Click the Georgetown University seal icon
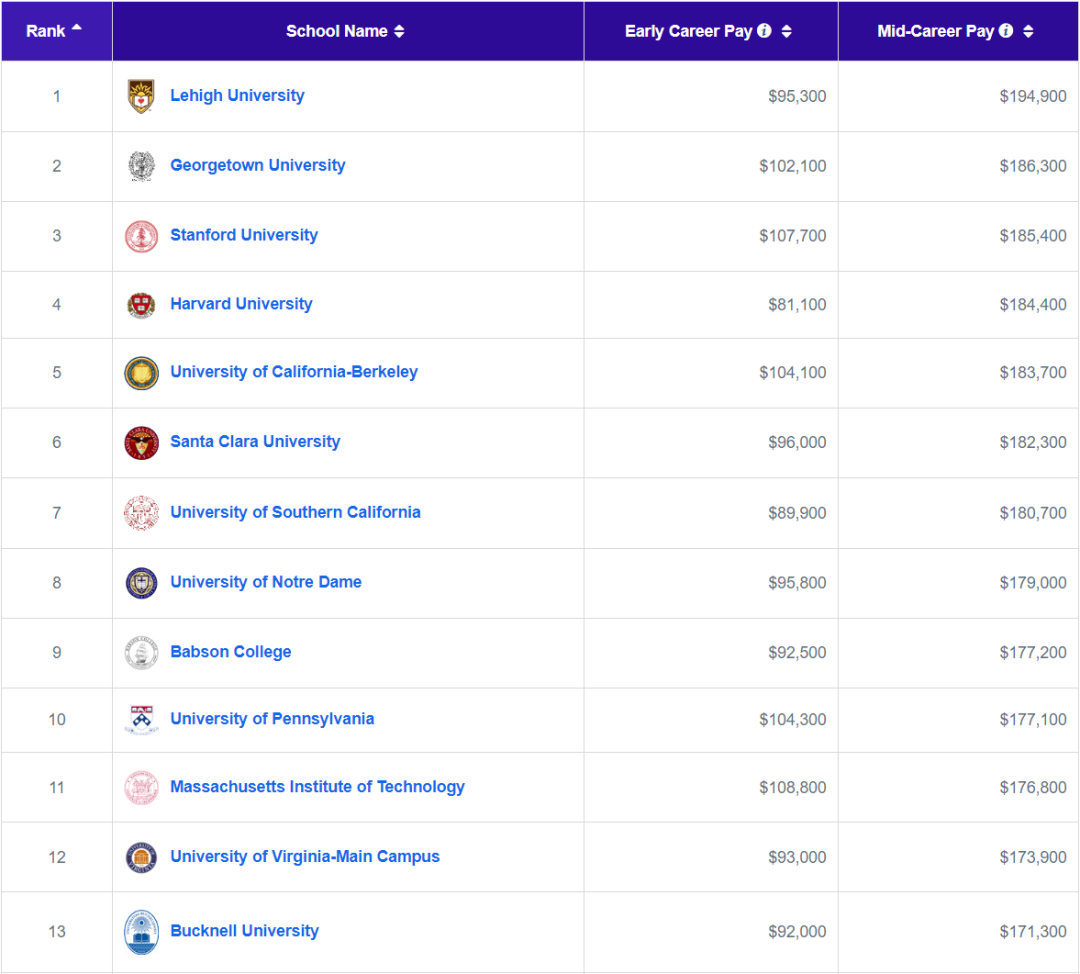This screenshot has width=1080, height=974. (x=141, y=166)
